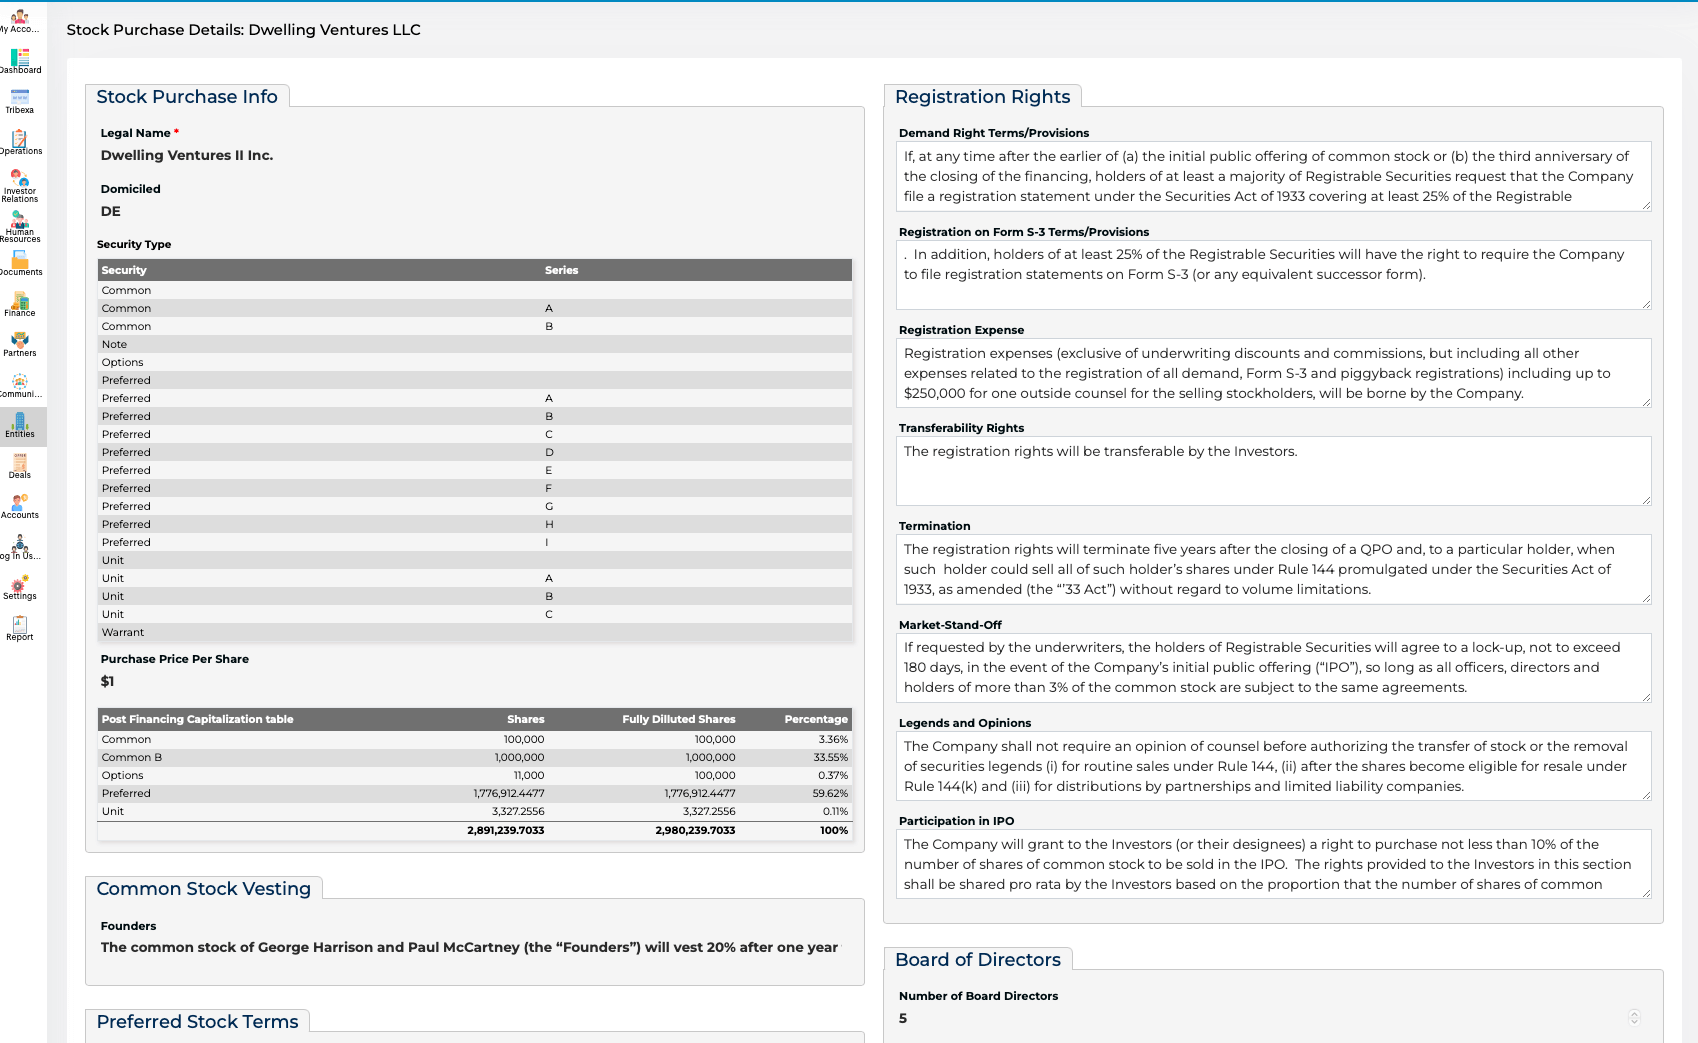The image size is (1698, 1043).
Task: Open Tribexa from the sidebar
Action: [20, 101]
